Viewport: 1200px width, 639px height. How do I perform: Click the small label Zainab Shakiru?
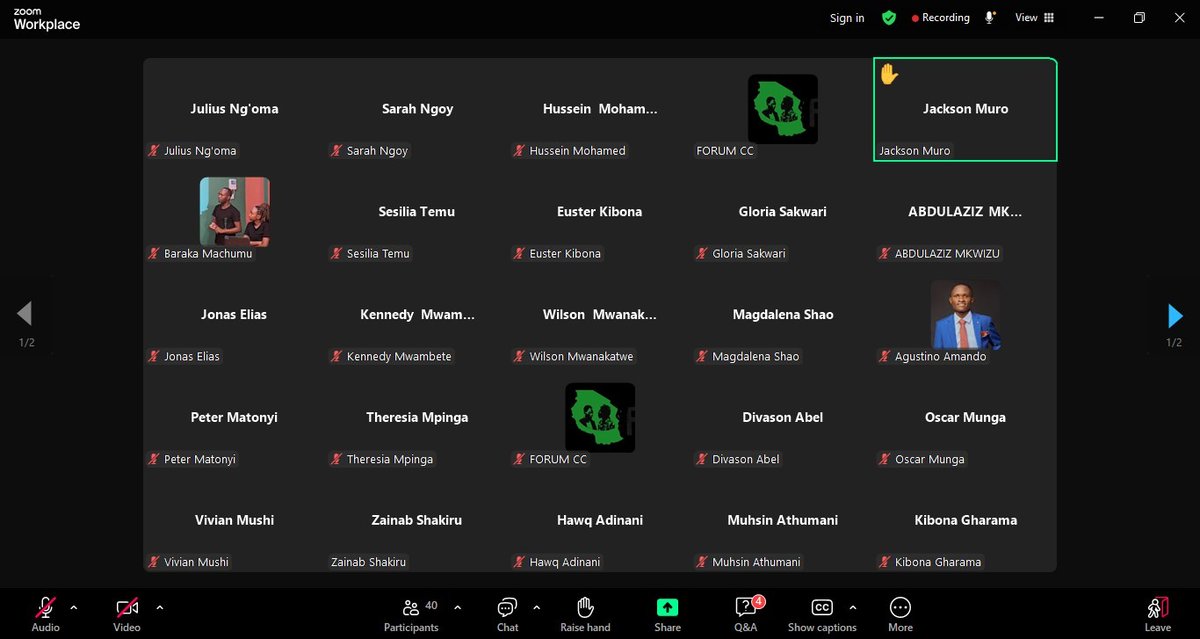368,562
